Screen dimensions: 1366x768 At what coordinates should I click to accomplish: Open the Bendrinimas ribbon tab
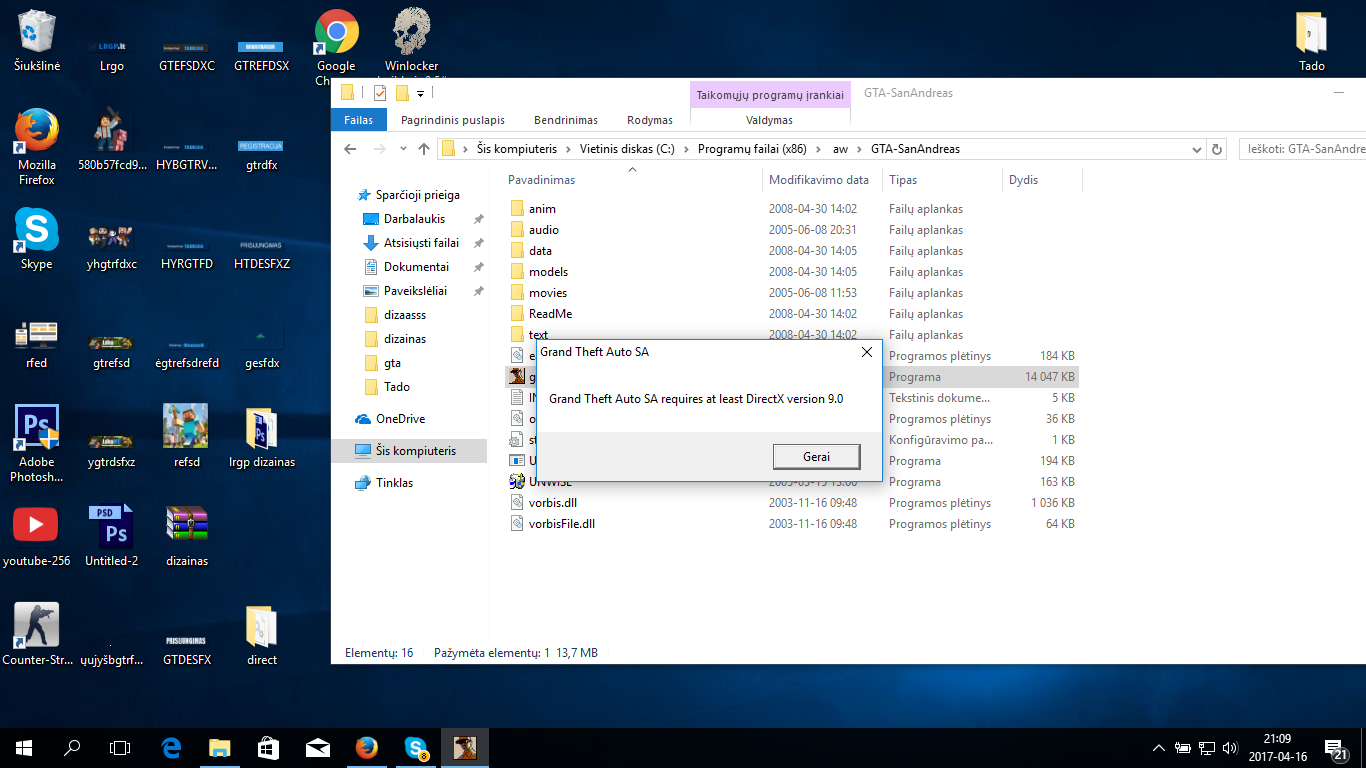pyautogui.click(x=566, y=120)
